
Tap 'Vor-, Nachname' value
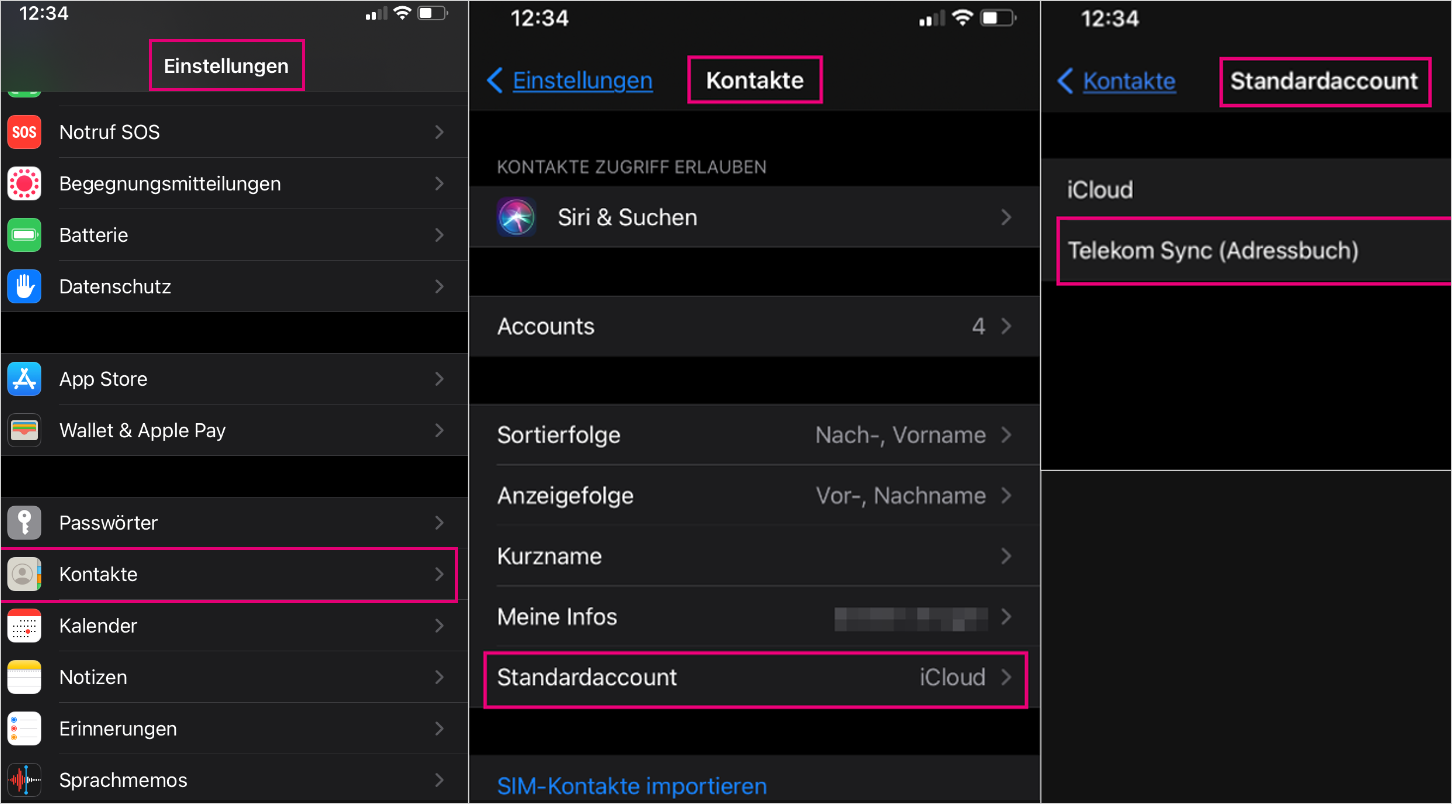click(x=900, y=496)
